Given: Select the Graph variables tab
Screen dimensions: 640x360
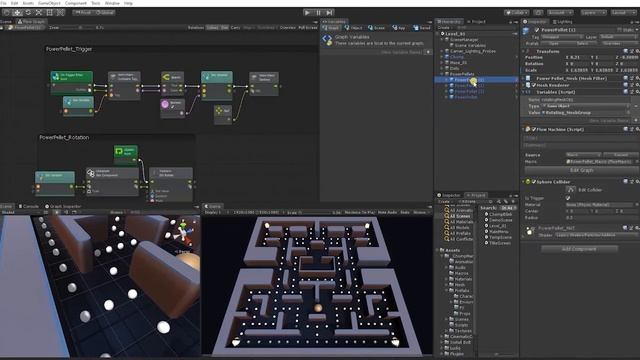Looking at the screenshot, I should (331, 28).
